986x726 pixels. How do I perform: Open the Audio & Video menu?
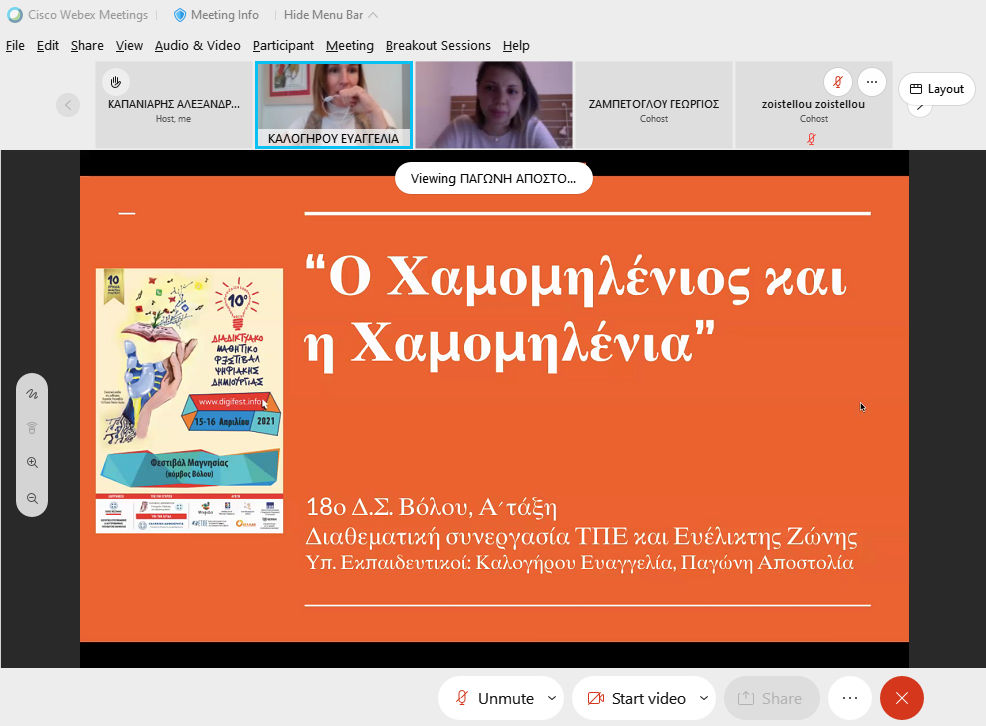197,45
